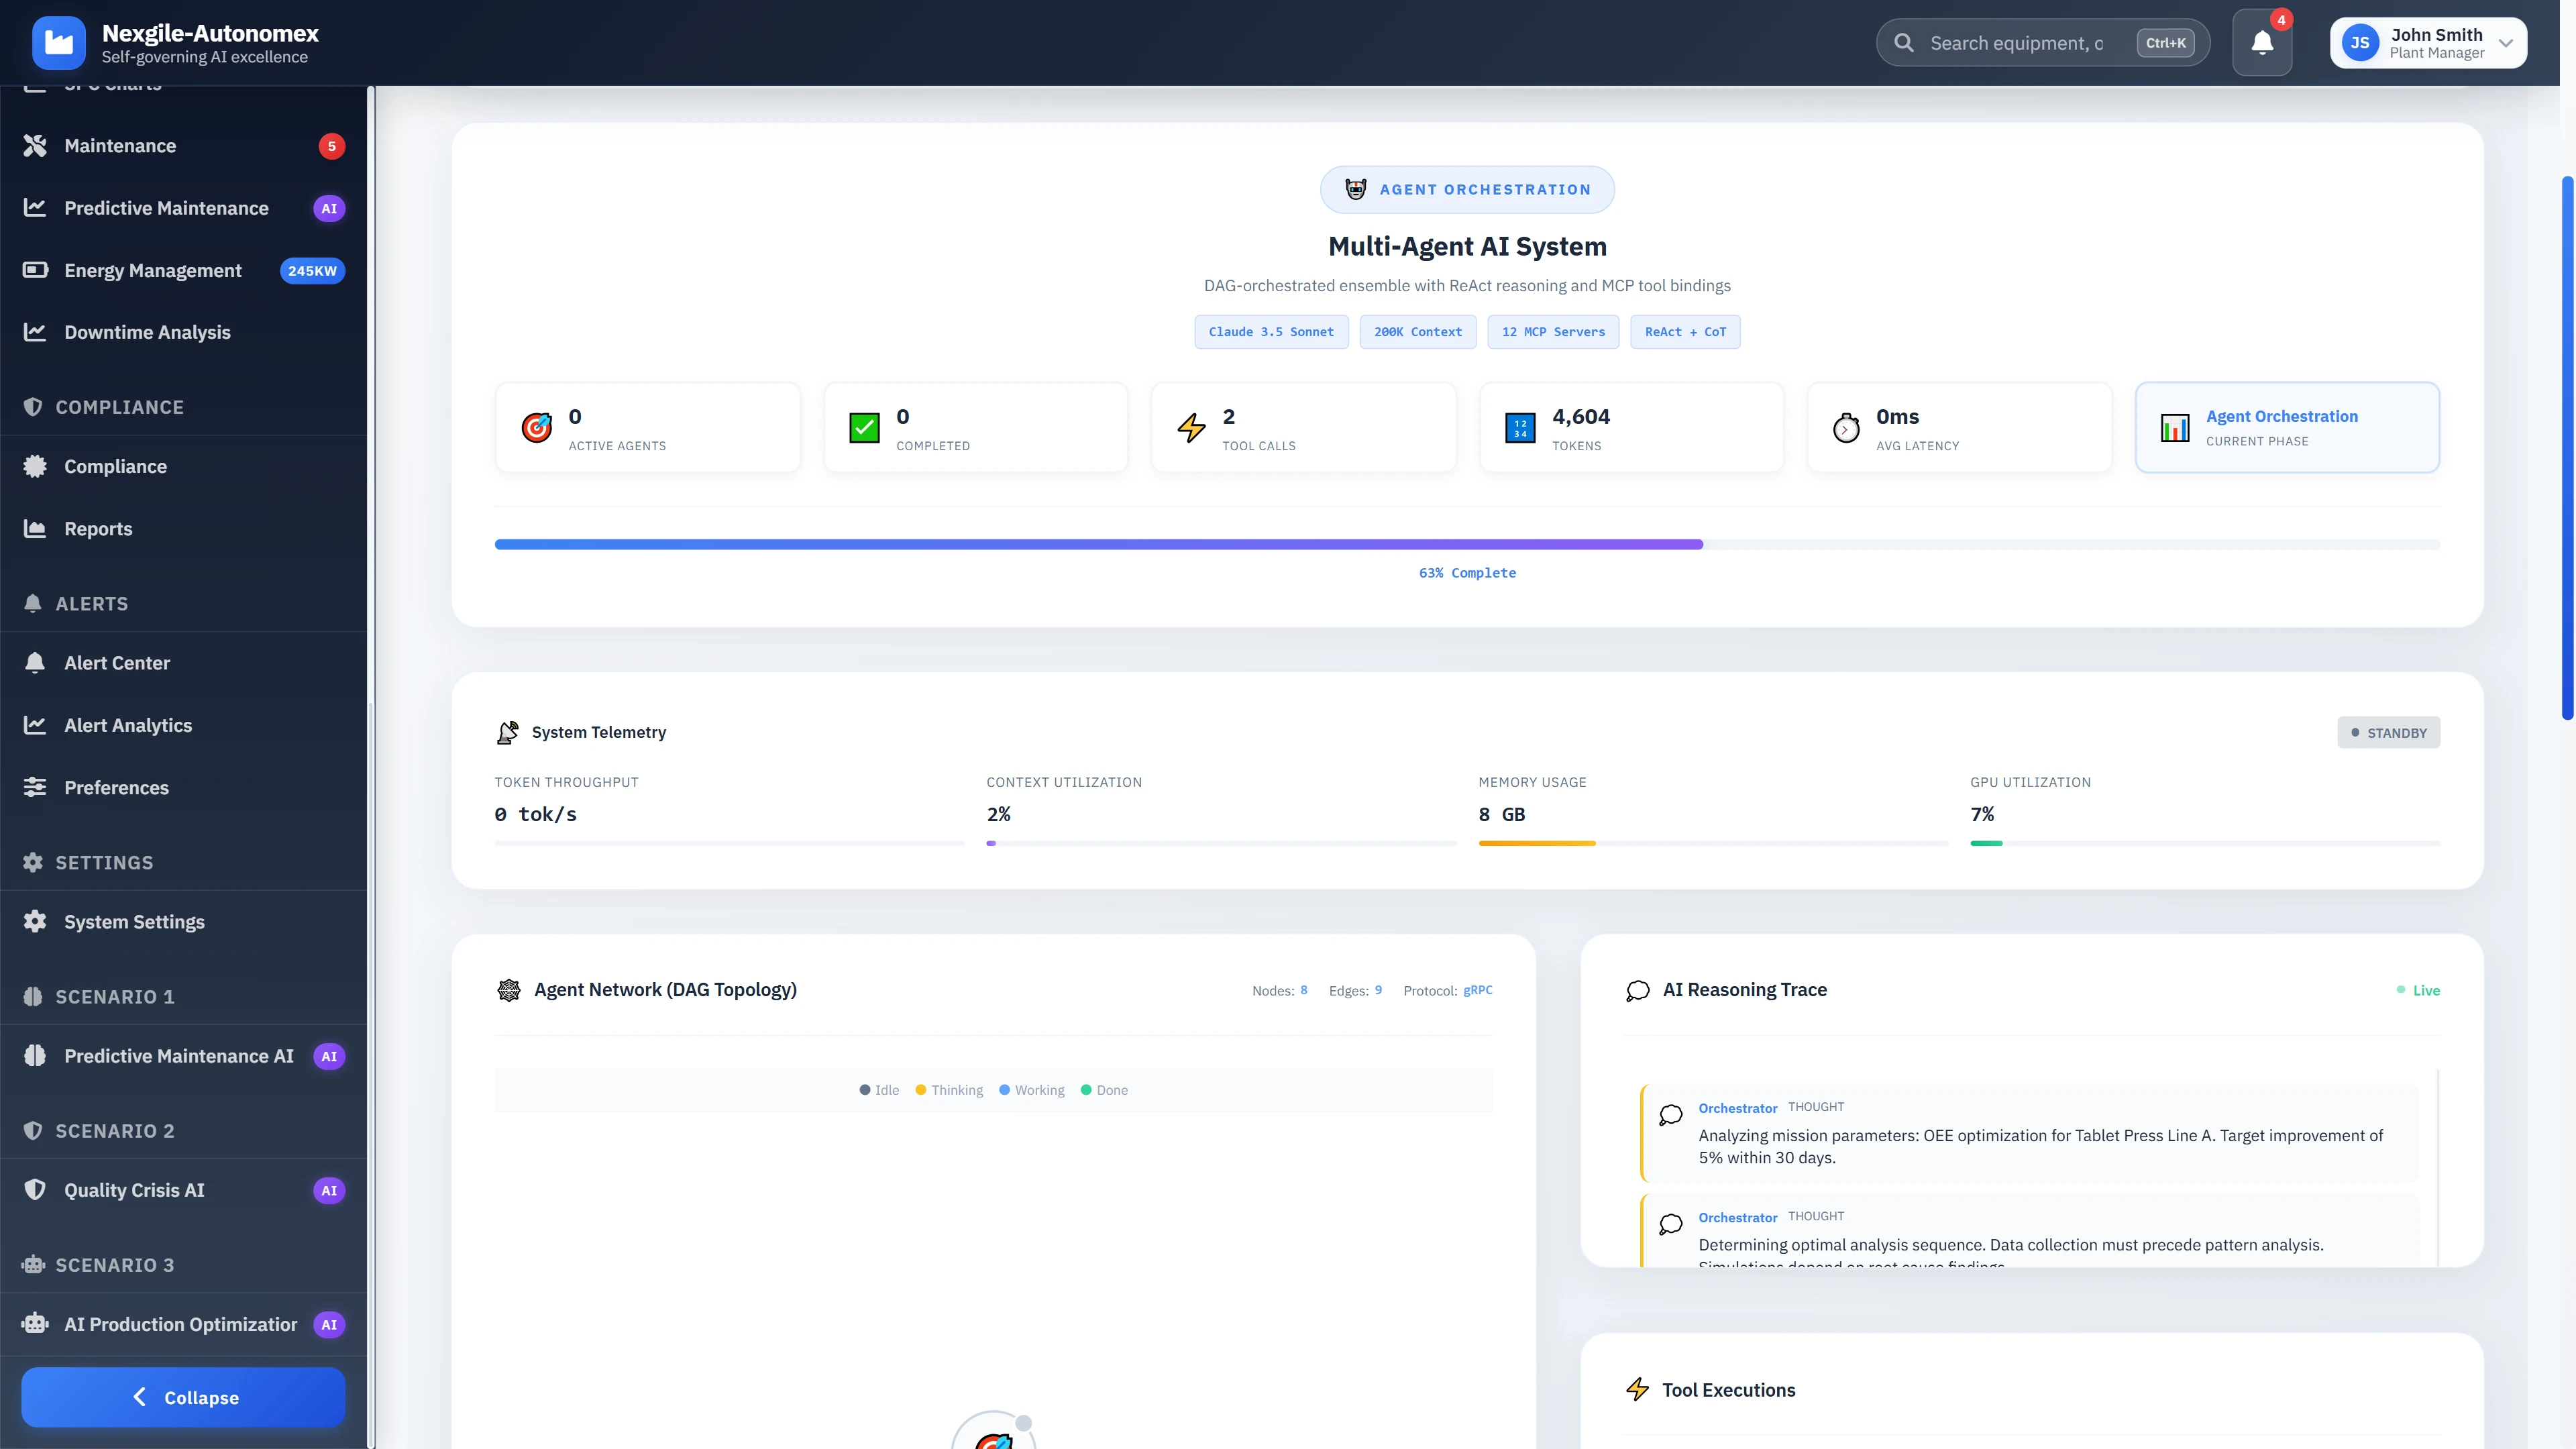Viewport: 2576px width, 1449px height.
Task: Expand the Compliance section header
Action: (x=119, y=407)
